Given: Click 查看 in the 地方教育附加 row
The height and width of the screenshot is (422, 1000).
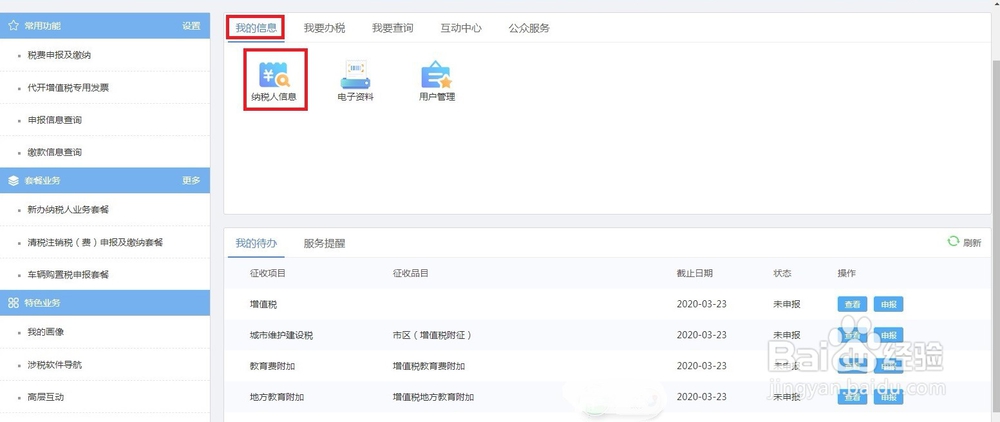Looking at the screenshot, I should (852, 397).
